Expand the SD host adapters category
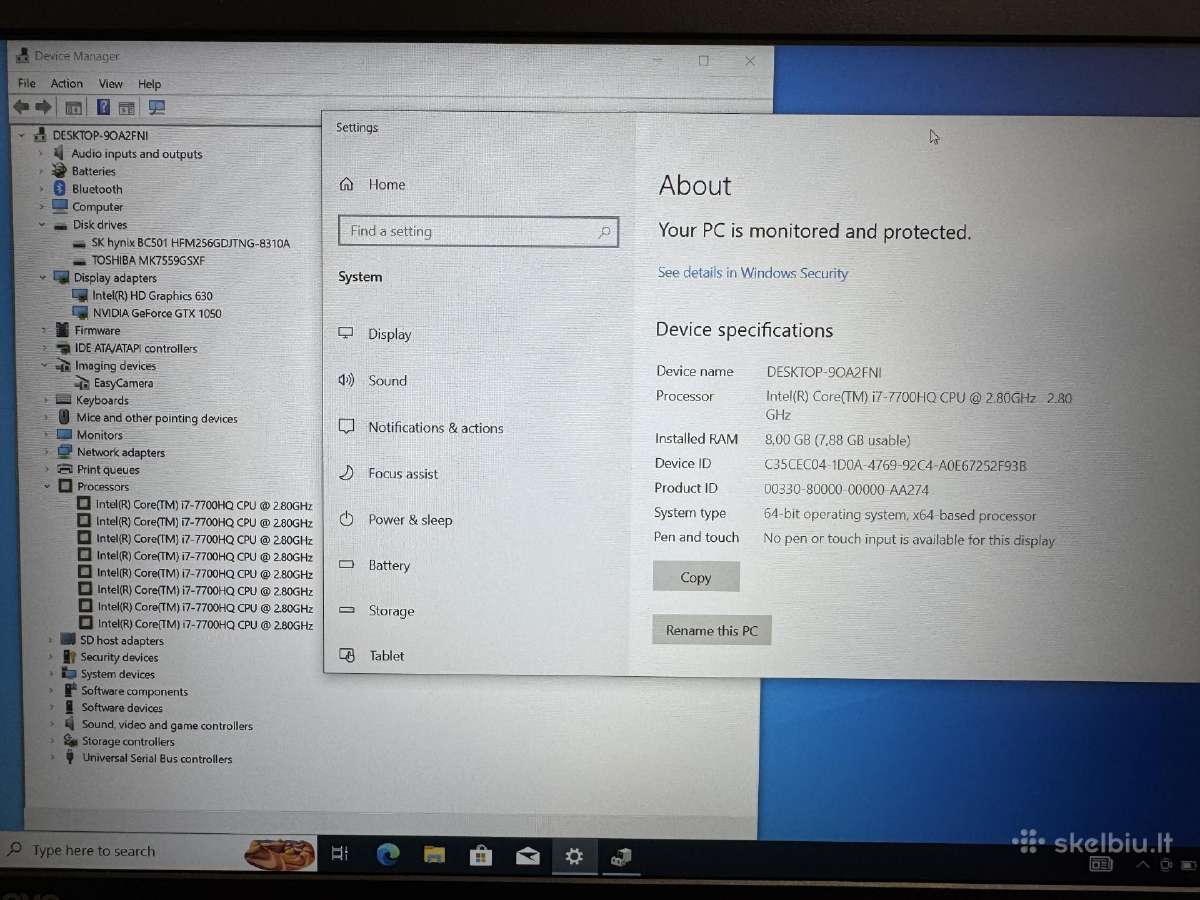 51,641
